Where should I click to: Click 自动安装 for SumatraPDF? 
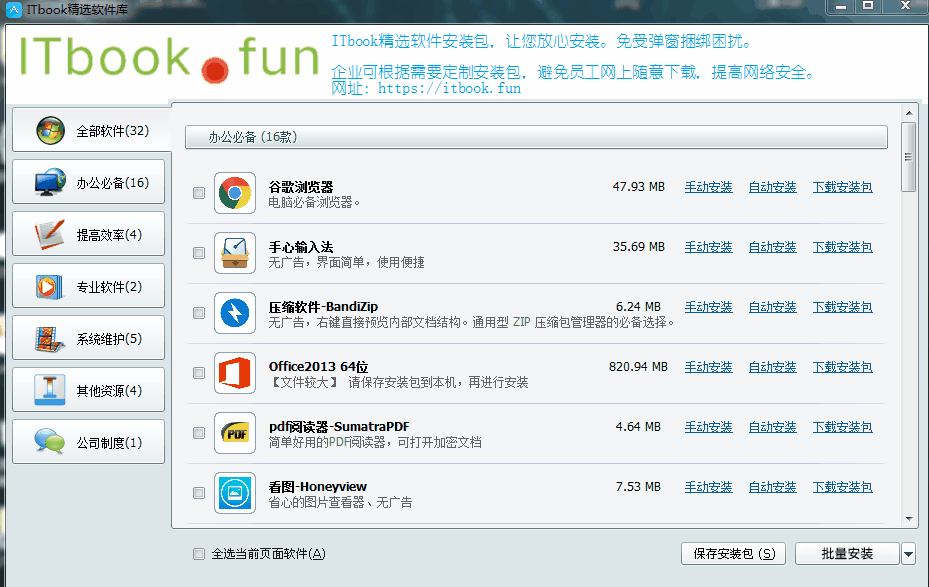coord(773,427)
